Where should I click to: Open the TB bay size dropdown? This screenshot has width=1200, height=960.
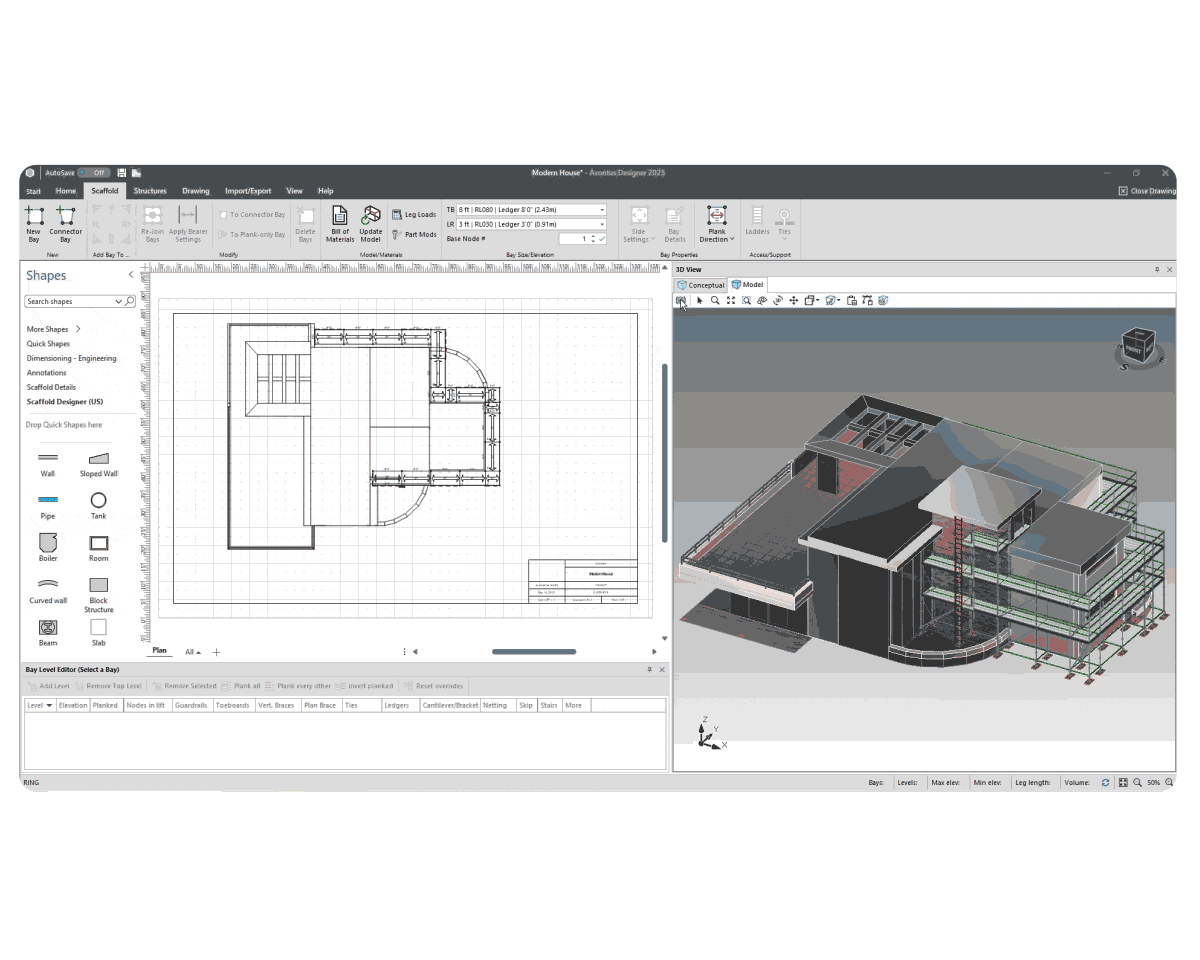[602, 210]
